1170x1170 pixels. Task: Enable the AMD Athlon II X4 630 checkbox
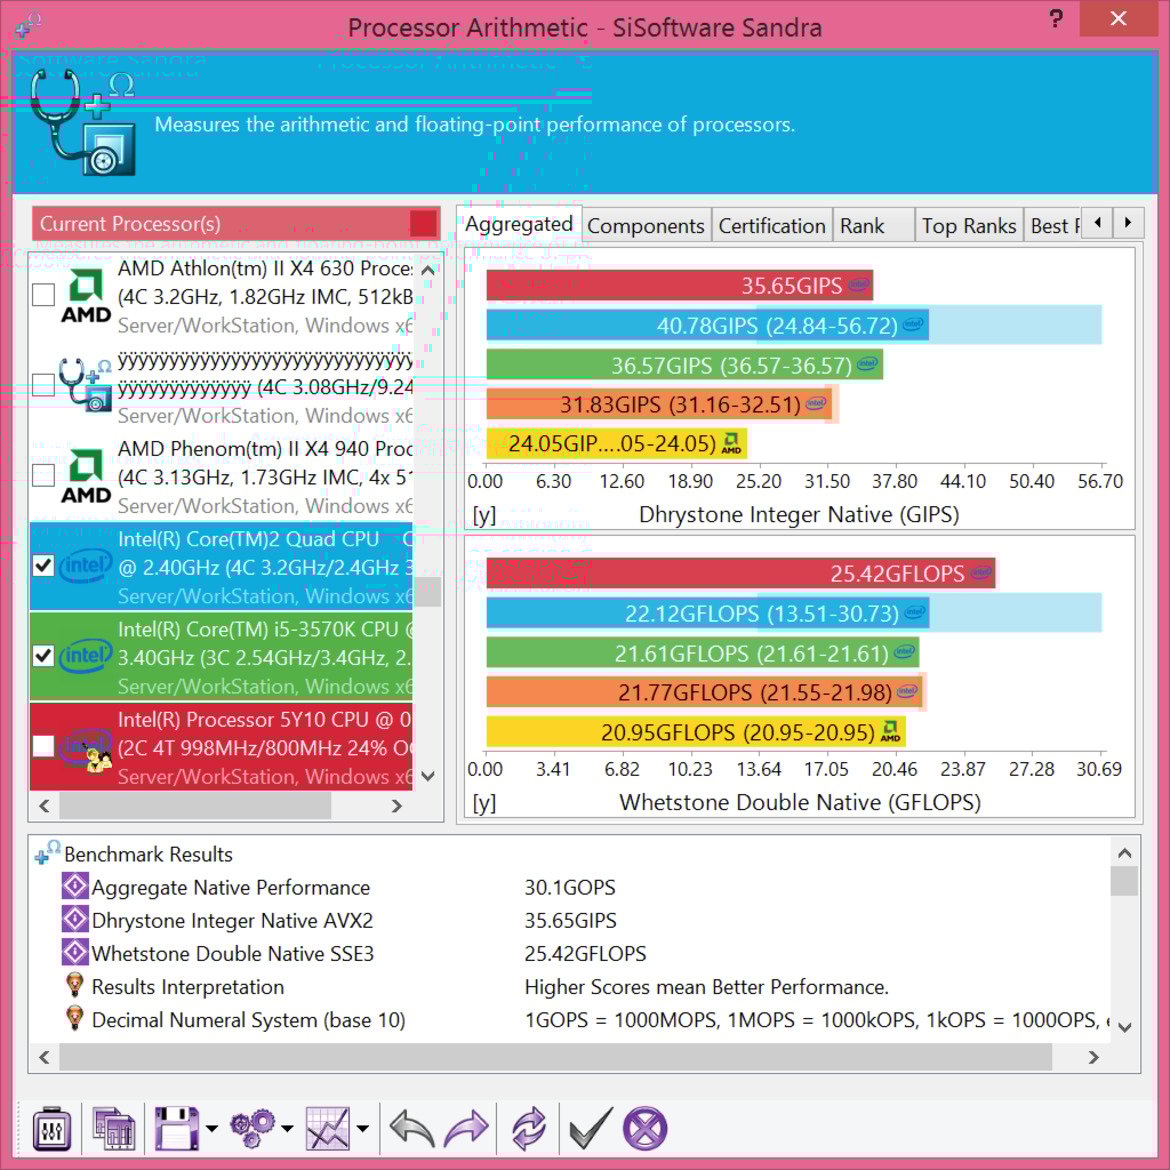[43, 295]
